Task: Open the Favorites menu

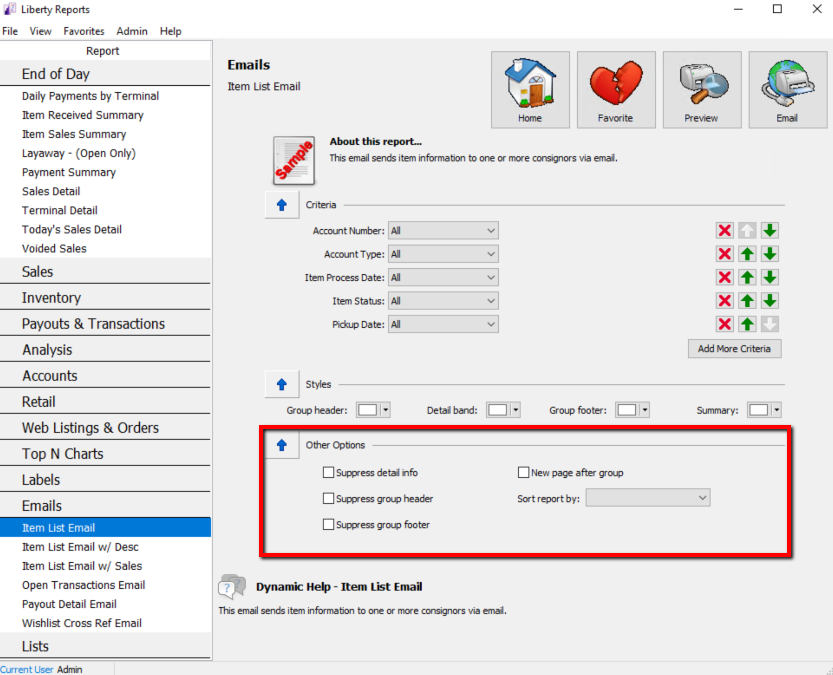Action: [84, 31]
